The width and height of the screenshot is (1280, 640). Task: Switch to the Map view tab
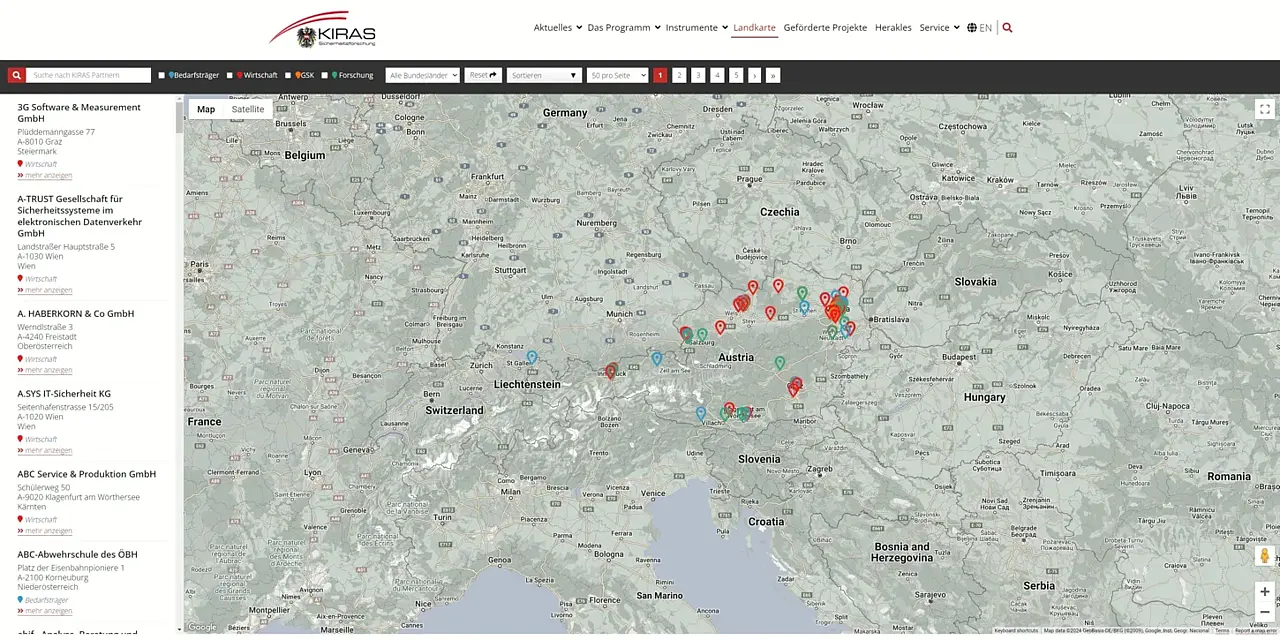206,109
